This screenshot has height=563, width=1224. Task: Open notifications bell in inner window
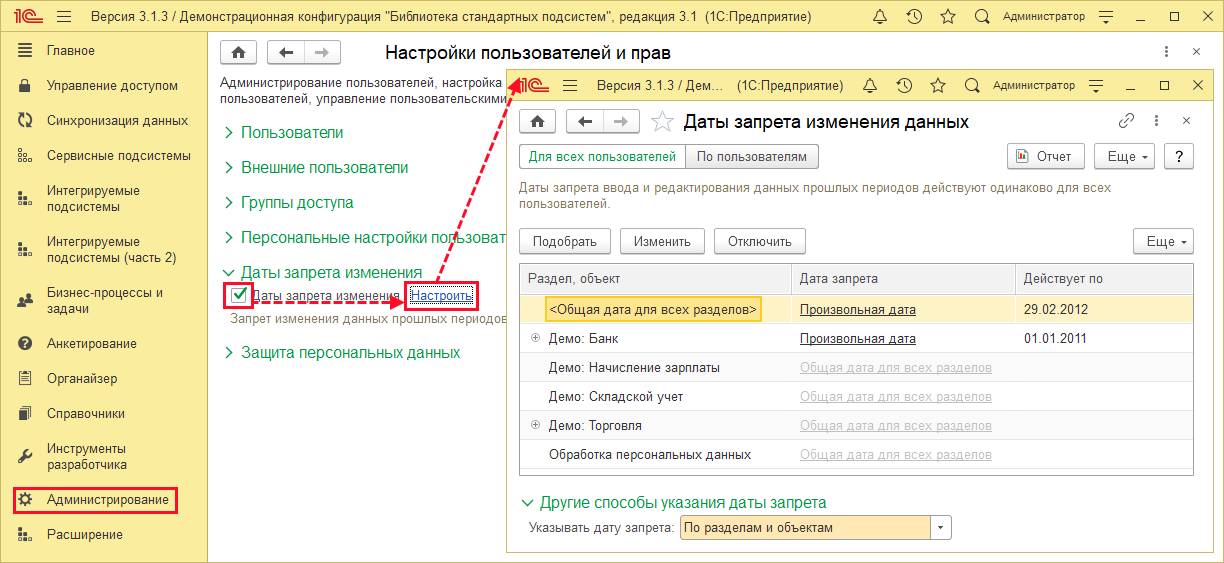[x=870, y=86]
